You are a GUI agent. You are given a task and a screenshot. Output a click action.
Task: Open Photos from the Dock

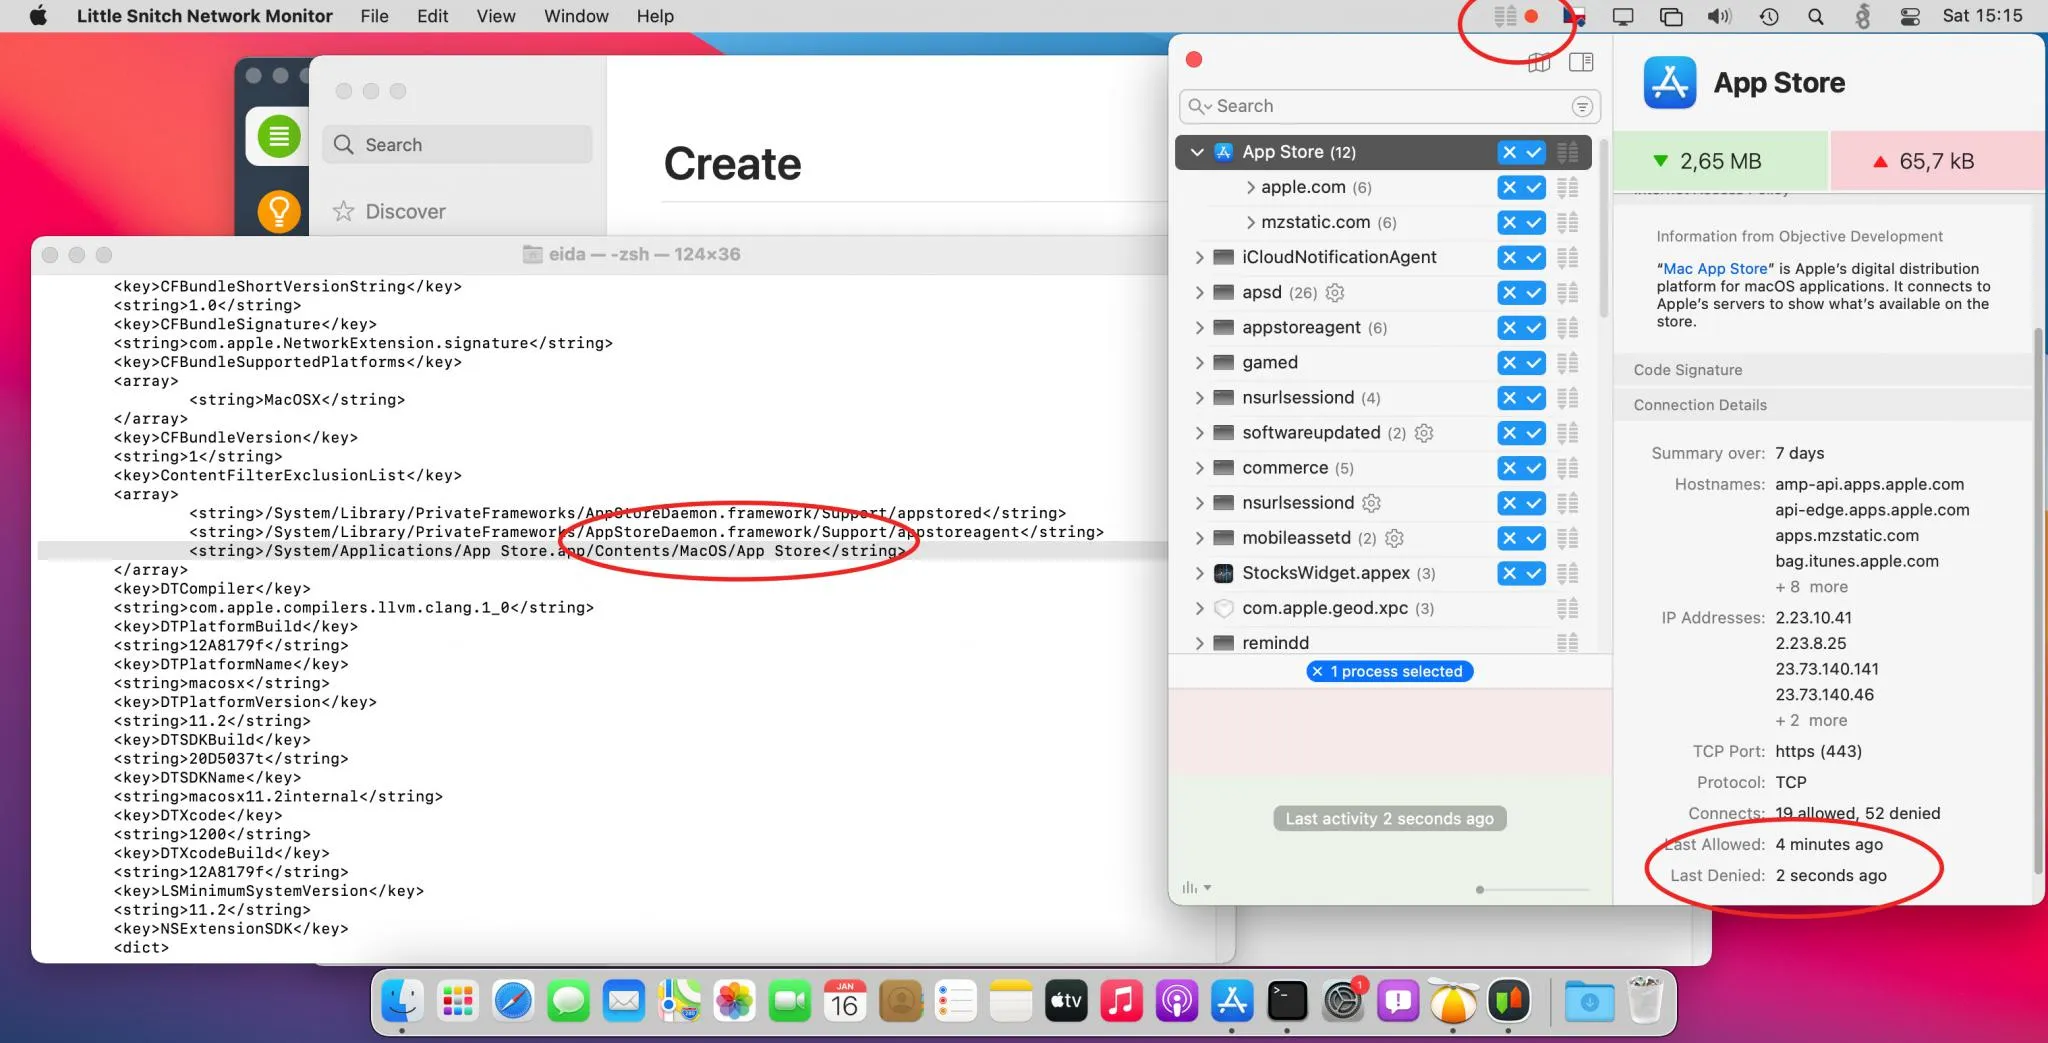[734, 1000]
